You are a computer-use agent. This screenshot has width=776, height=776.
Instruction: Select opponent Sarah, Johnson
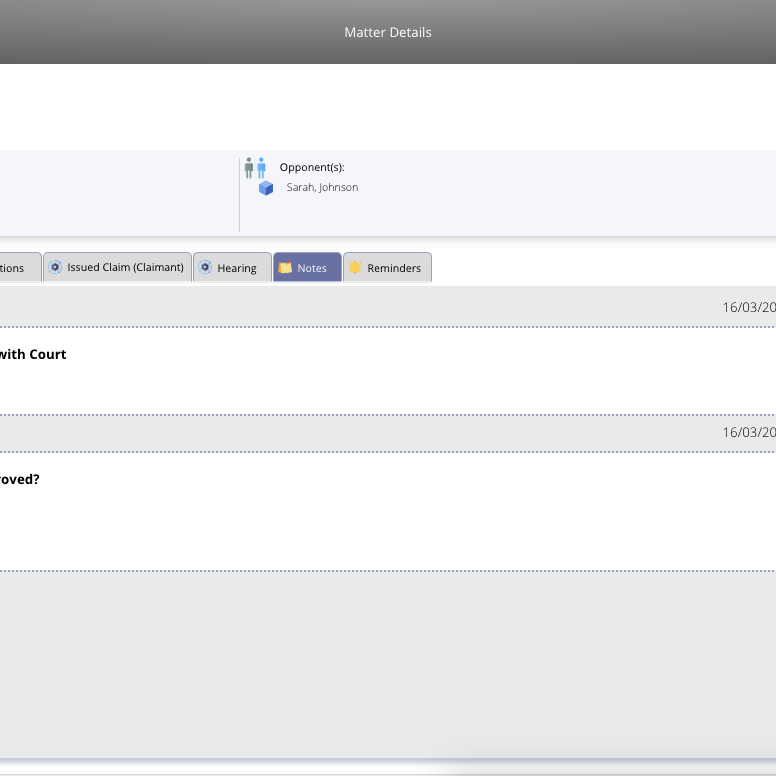tap(322, 187)
